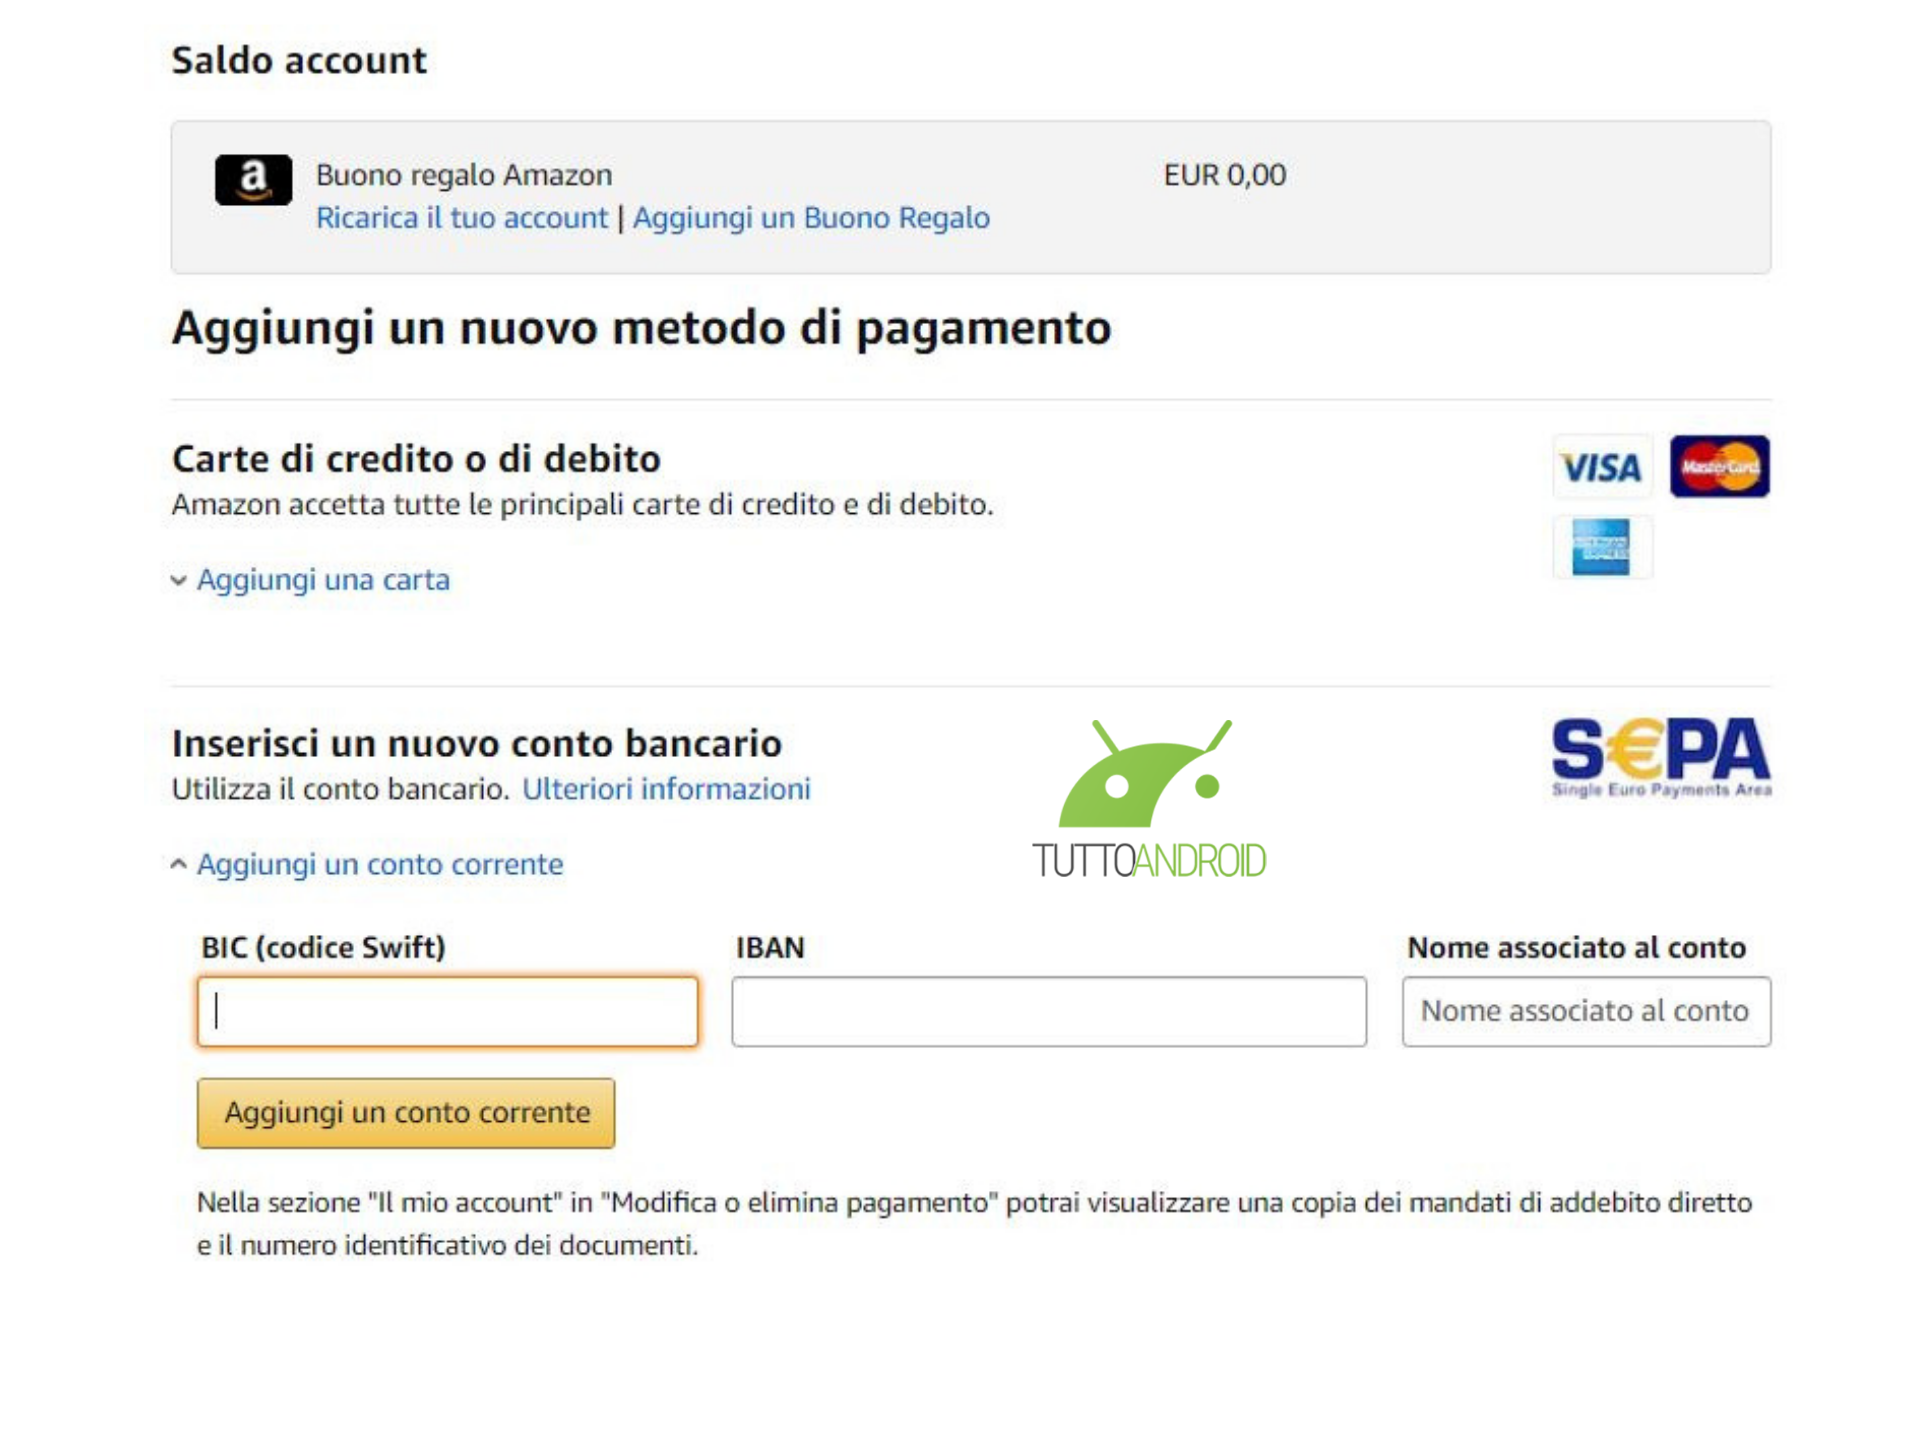Click into the IBAN input field
This screenshot has height=1440, width=1920.
pos(1048,1012)
